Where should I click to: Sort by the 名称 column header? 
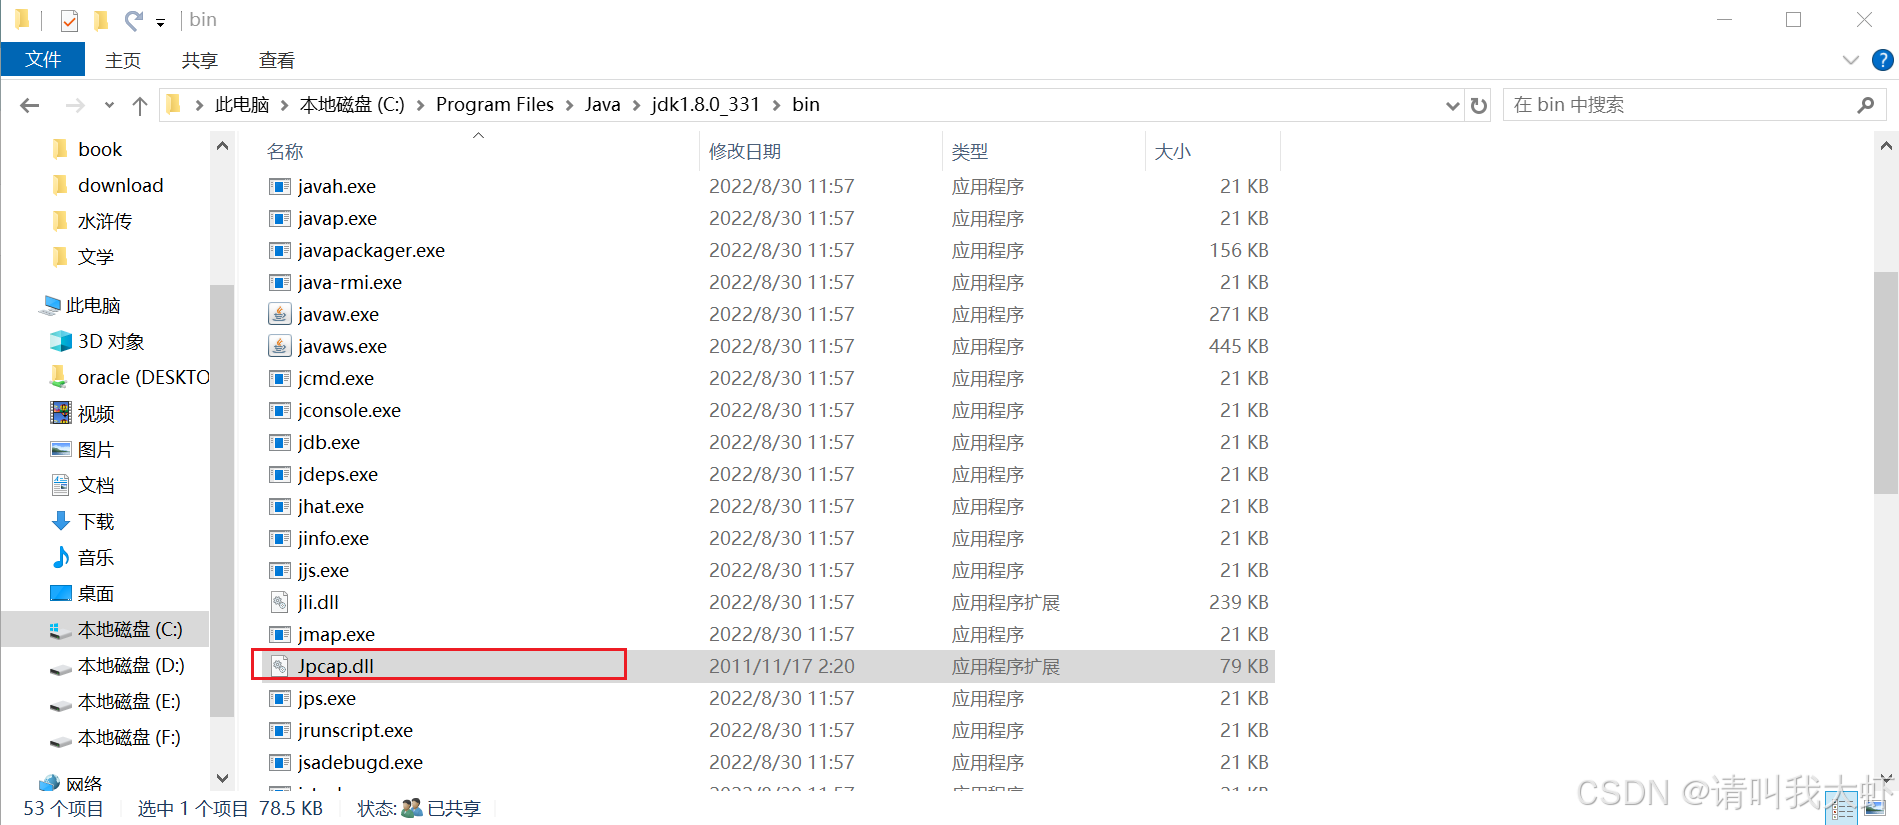pyautogui.click(x=479, y=151)
